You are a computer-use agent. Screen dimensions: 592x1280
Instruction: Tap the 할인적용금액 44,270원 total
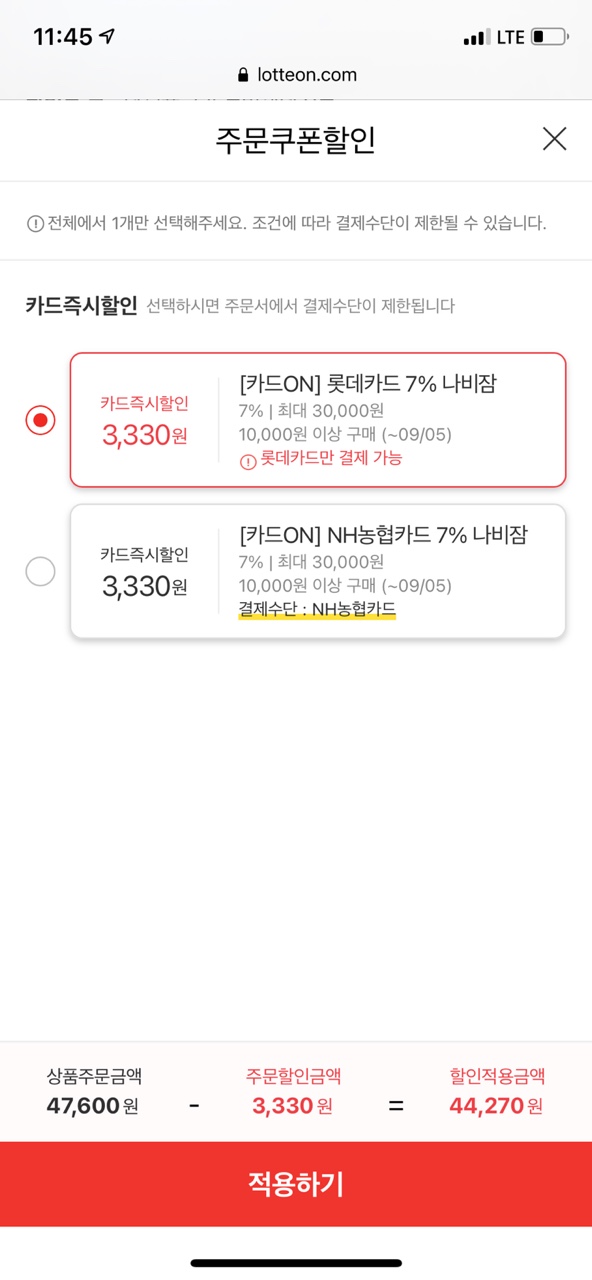coord(497,1092)
